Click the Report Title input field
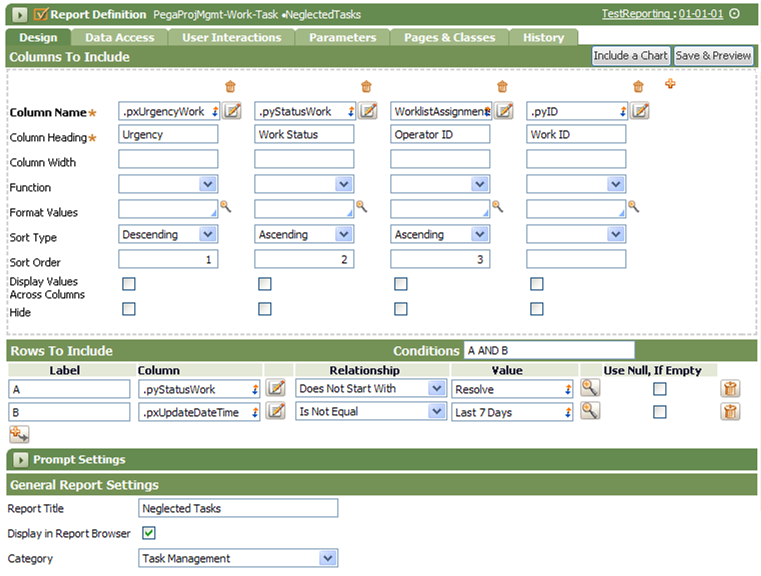761x576 pixels. pos(238,508)
